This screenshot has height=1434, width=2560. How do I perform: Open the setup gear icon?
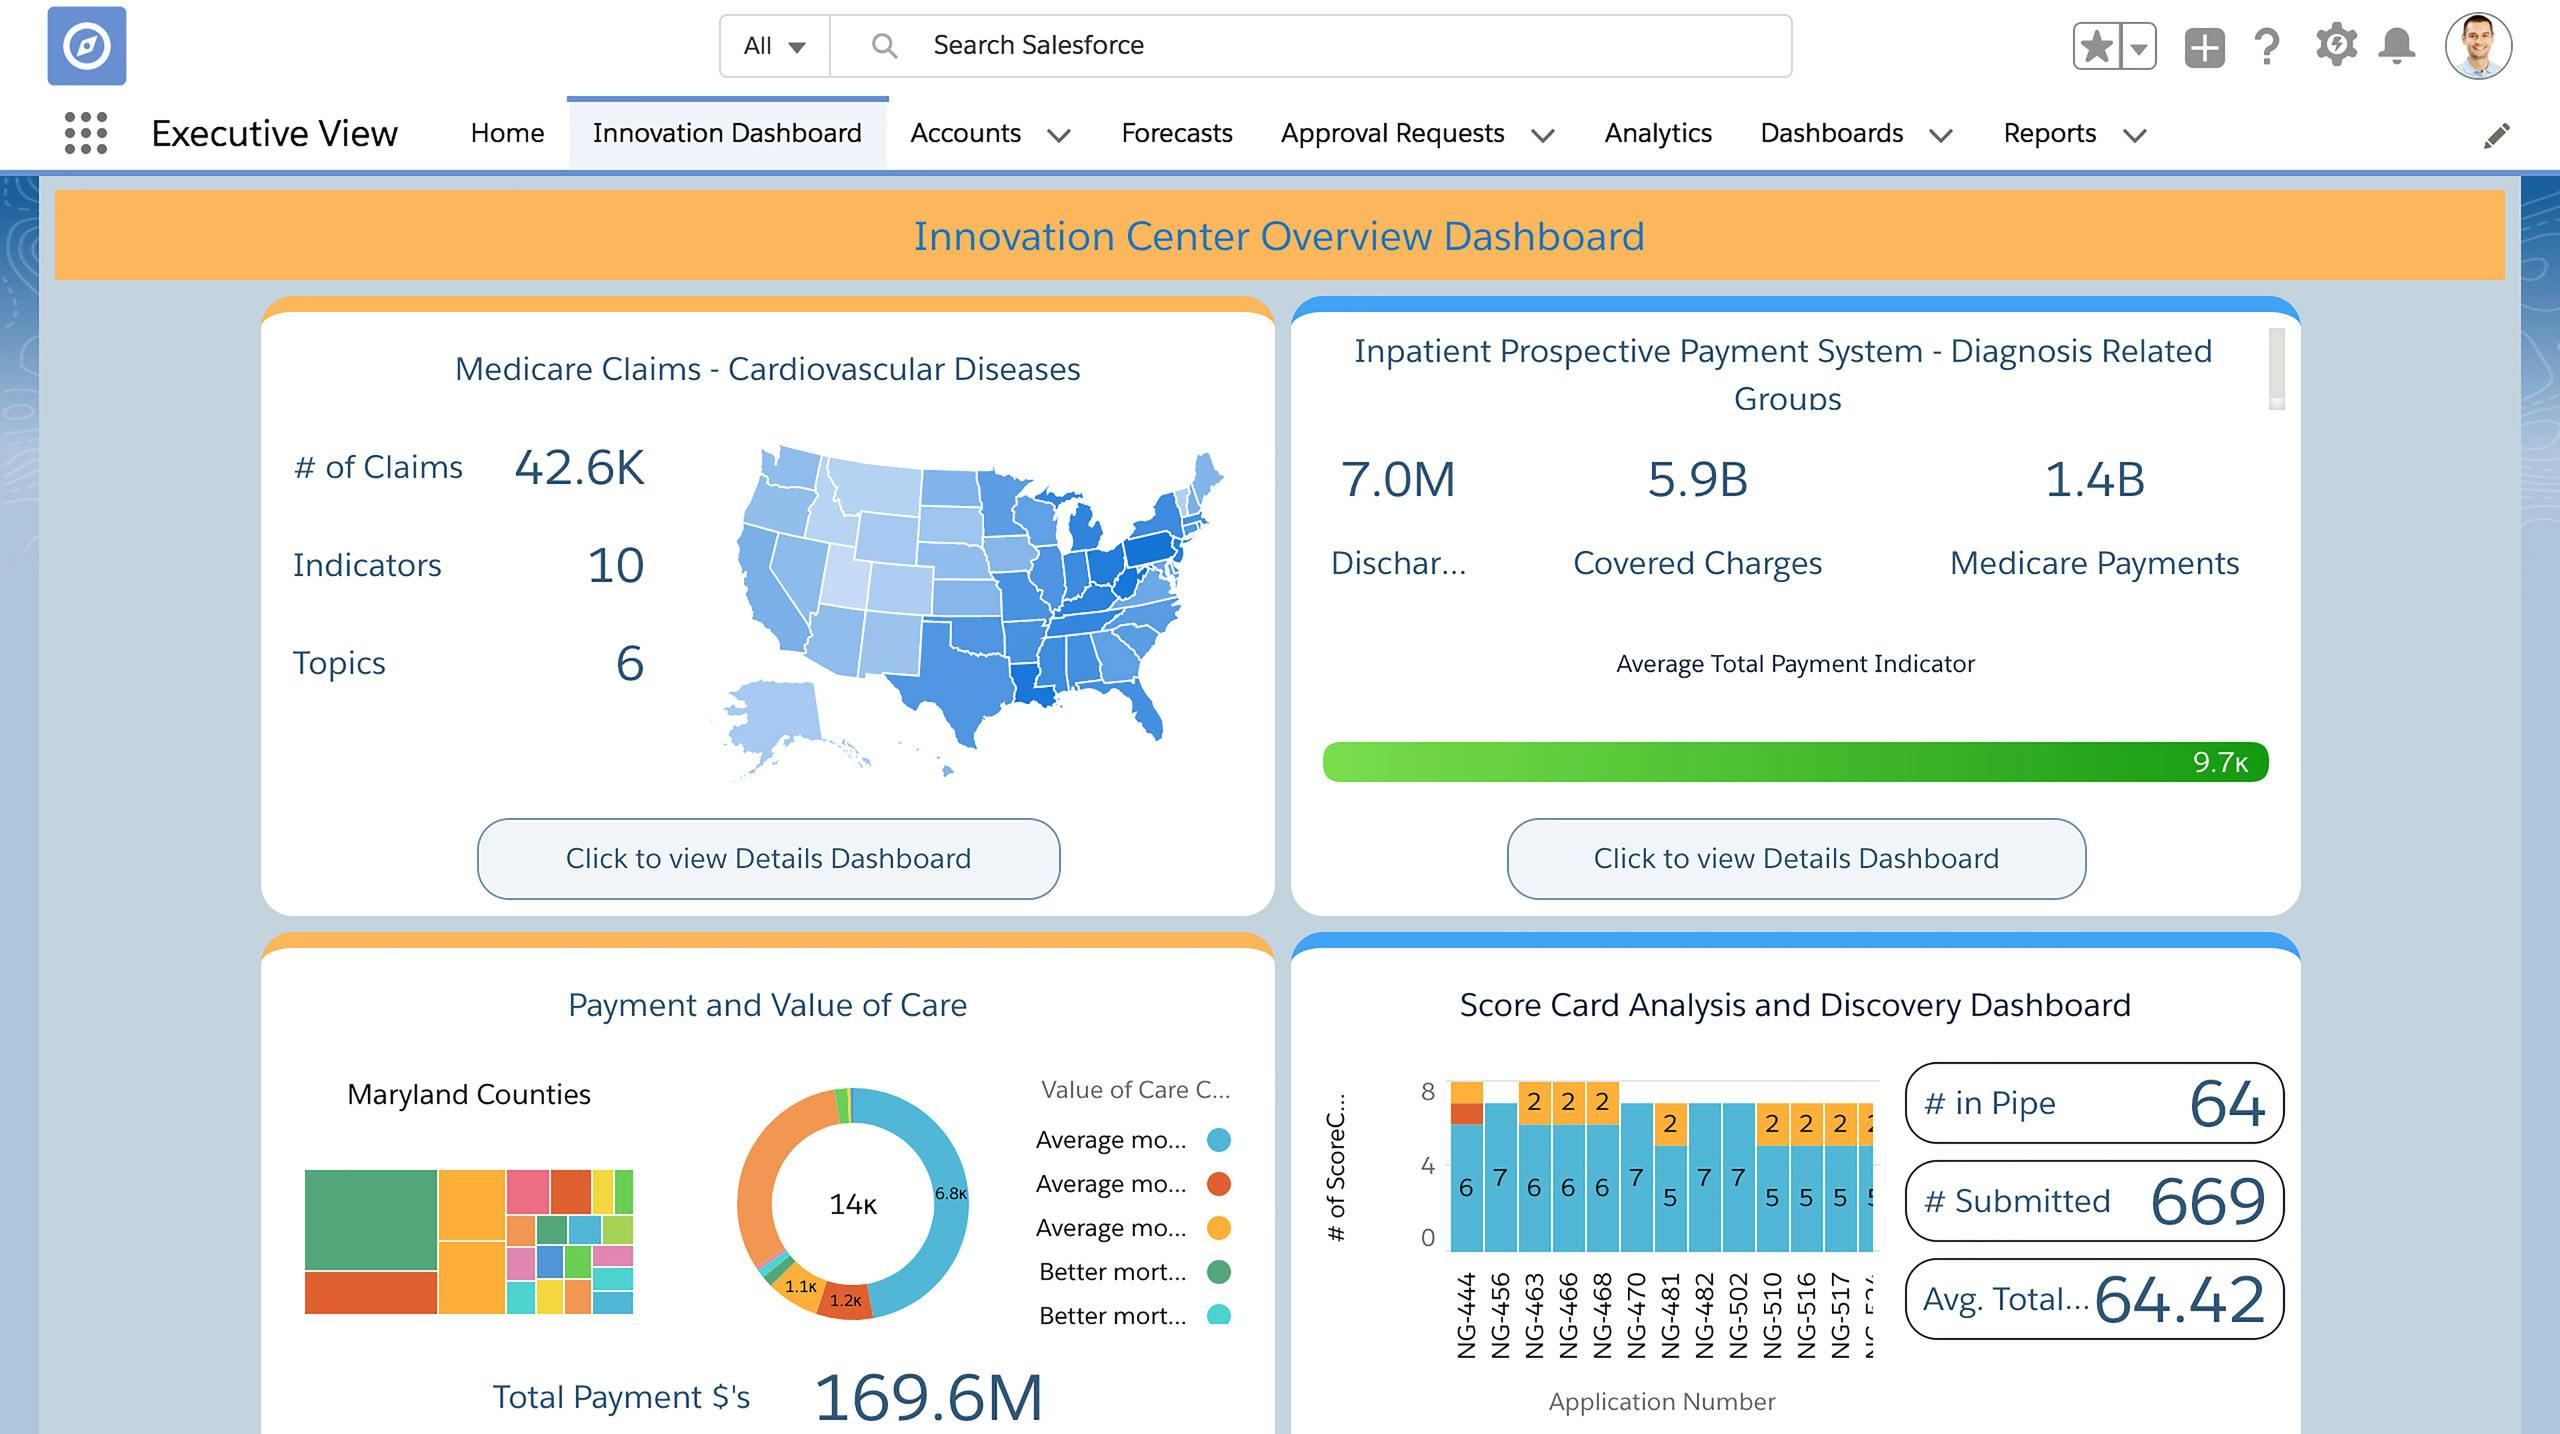(x=2336, y=46)
